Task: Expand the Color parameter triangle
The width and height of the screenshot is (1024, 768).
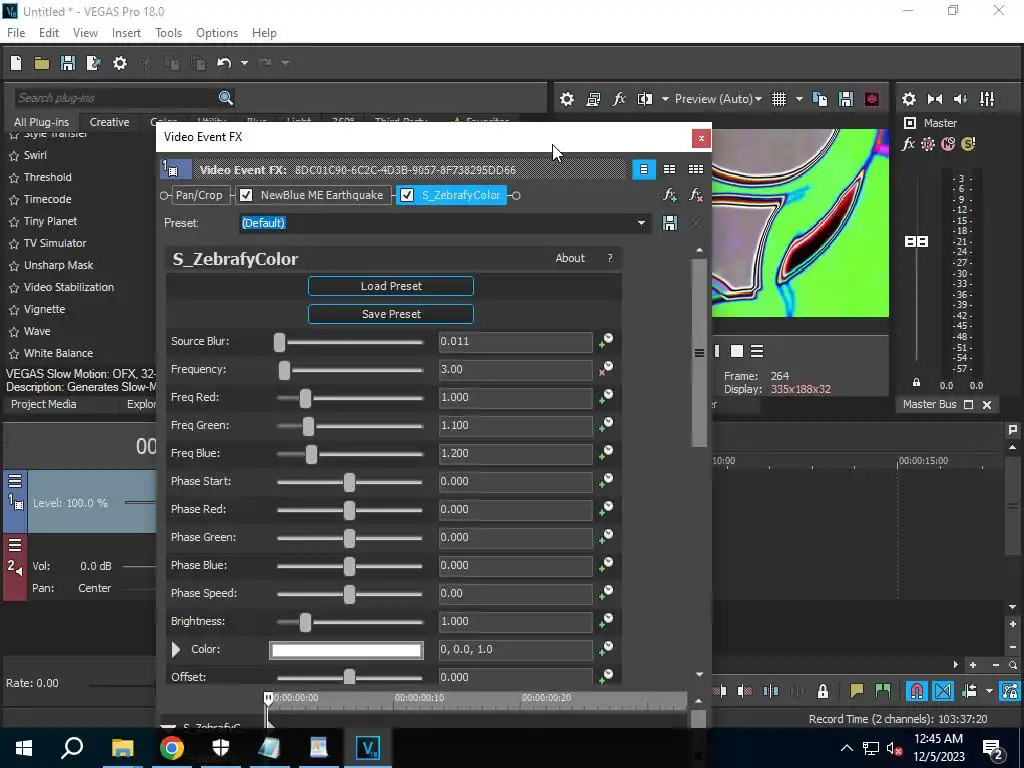Action: 176,649
